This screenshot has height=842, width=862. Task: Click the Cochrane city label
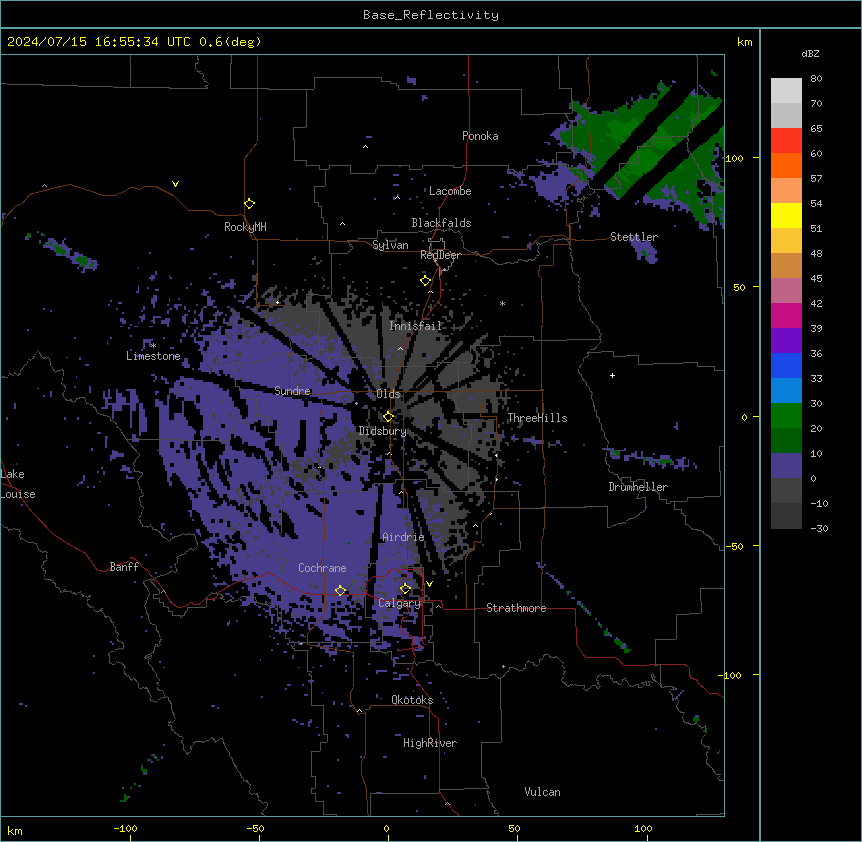pos(322,568)
